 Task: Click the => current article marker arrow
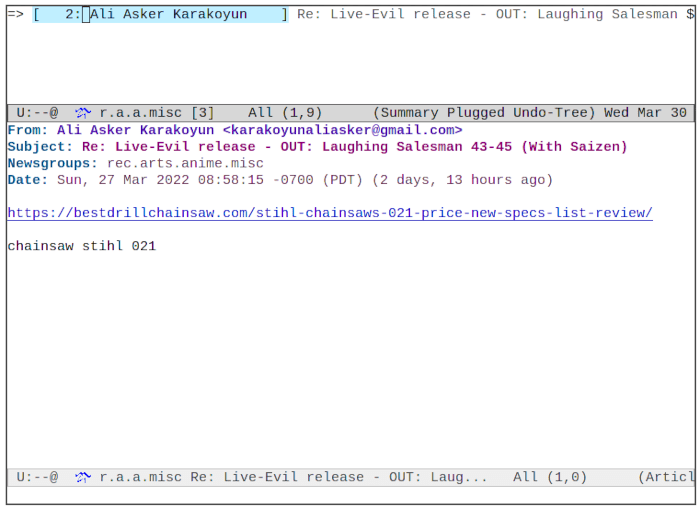[15, 14]
